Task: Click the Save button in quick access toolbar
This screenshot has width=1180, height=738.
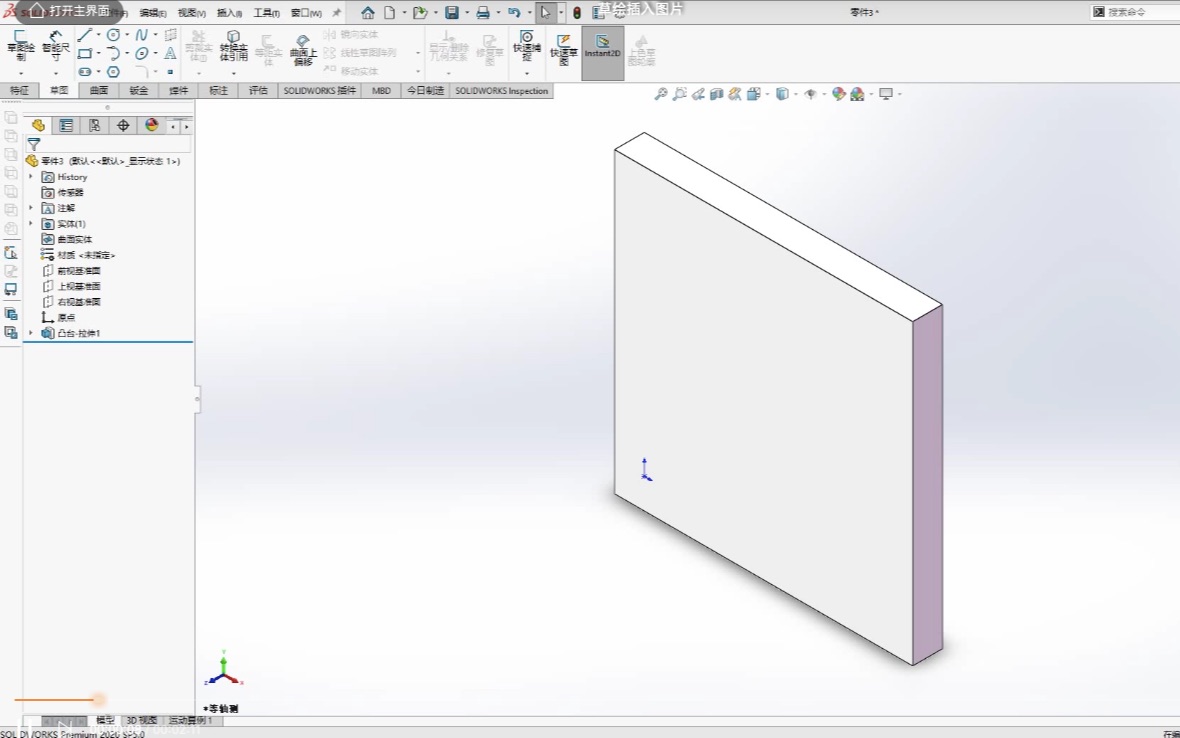Action: [x=453, y=12]
